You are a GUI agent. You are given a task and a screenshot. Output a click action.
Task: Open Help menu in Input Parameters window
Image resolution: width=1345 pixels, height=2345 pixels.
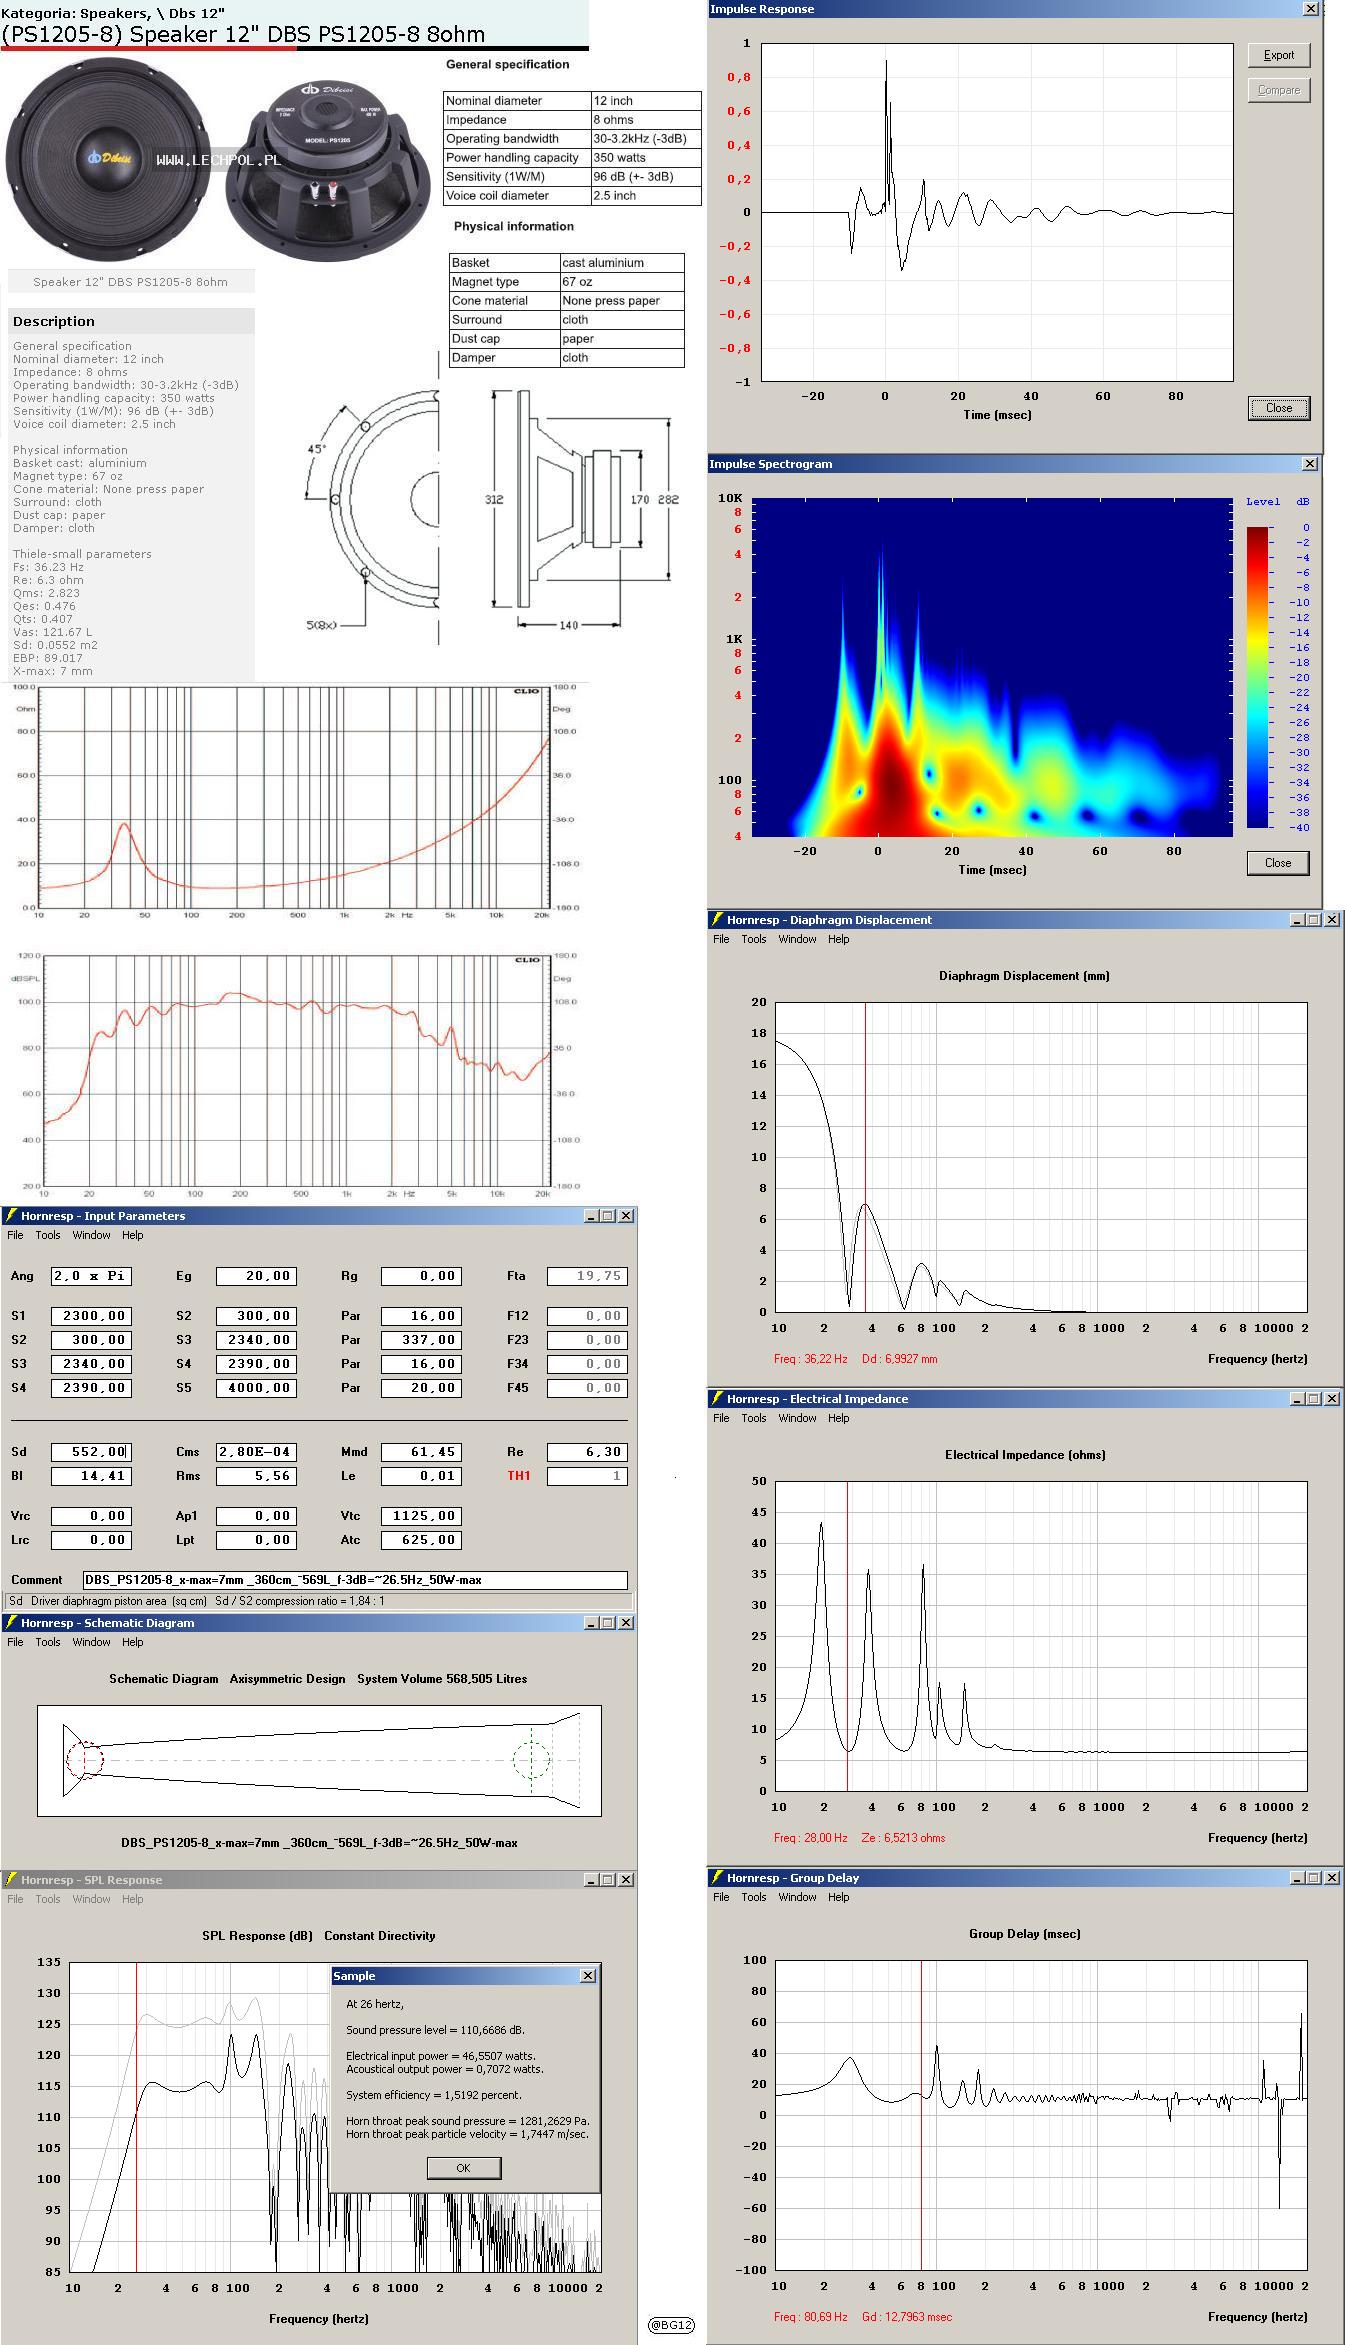click(133, 1235)
